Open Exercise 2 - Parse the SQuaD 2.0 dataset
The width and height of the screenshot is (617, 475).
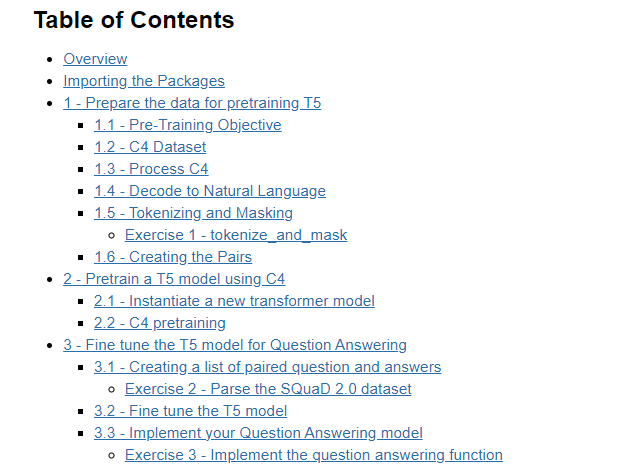point(268,389)
